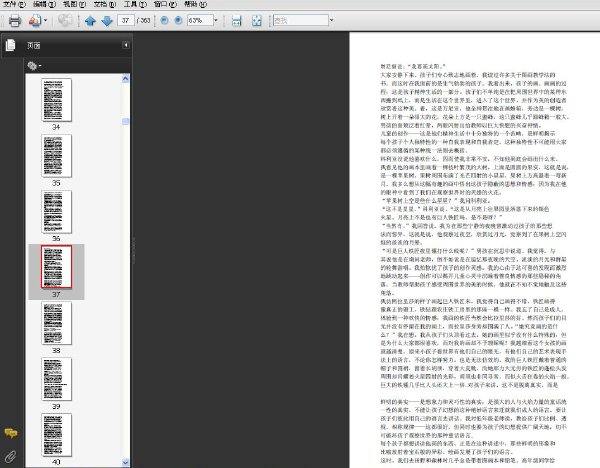This screenshot has width=600, height=468.
Task: Click the 页面 panel title label
Action: [34, 46]
